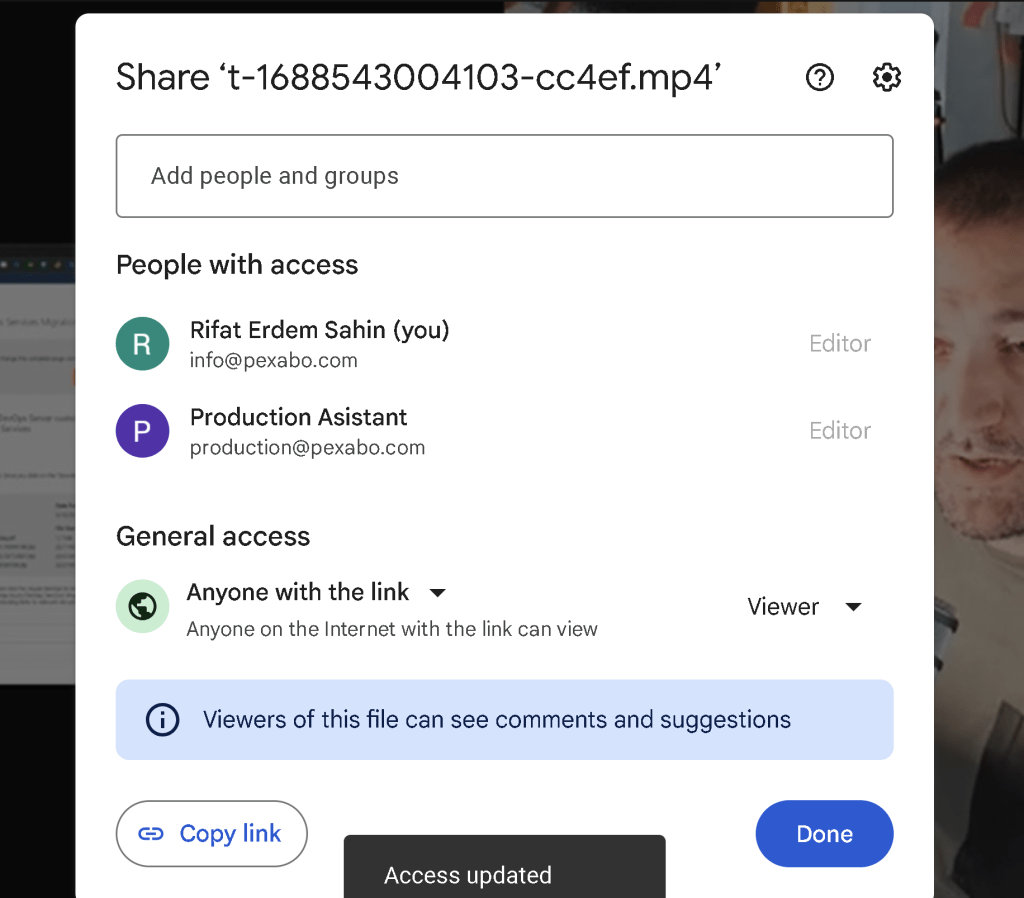Click the email production@pexabo.com
This screenshot has height=898, width=1024.
(x=308, y=447)
